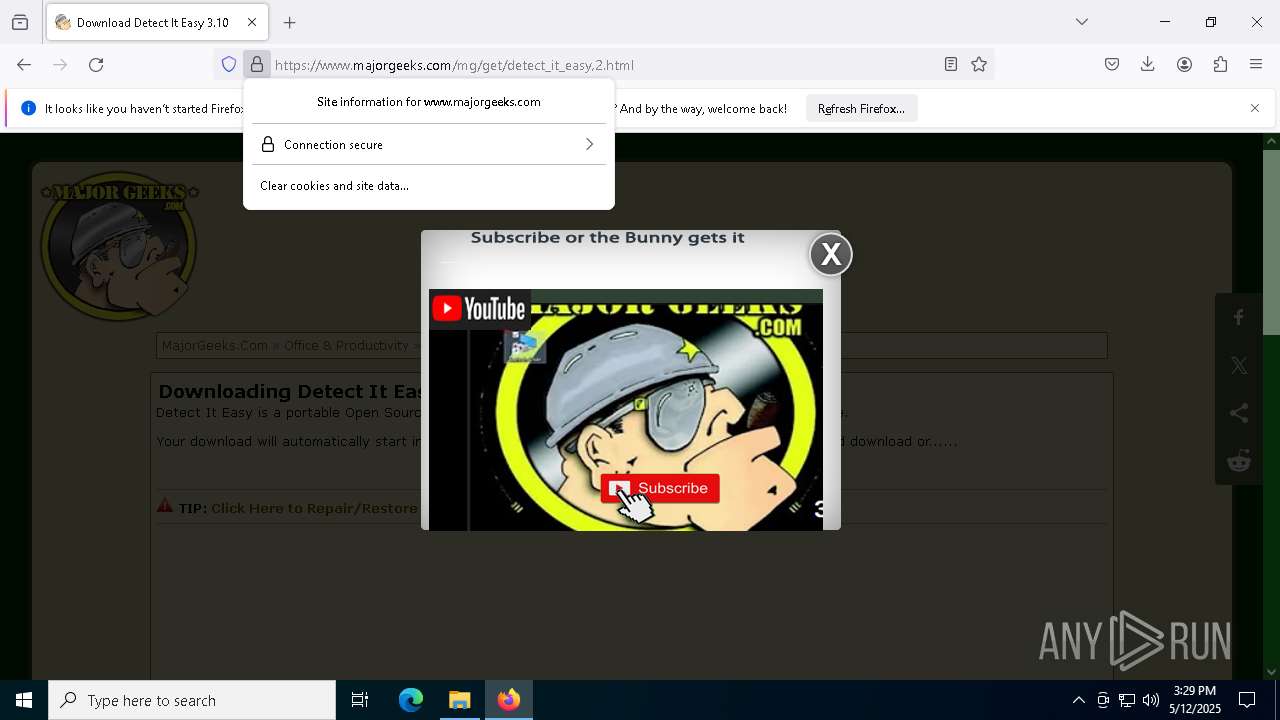1280x720 pixels.
Task: Dismiss the Firefox notification bar
Action: point(1255,108)
